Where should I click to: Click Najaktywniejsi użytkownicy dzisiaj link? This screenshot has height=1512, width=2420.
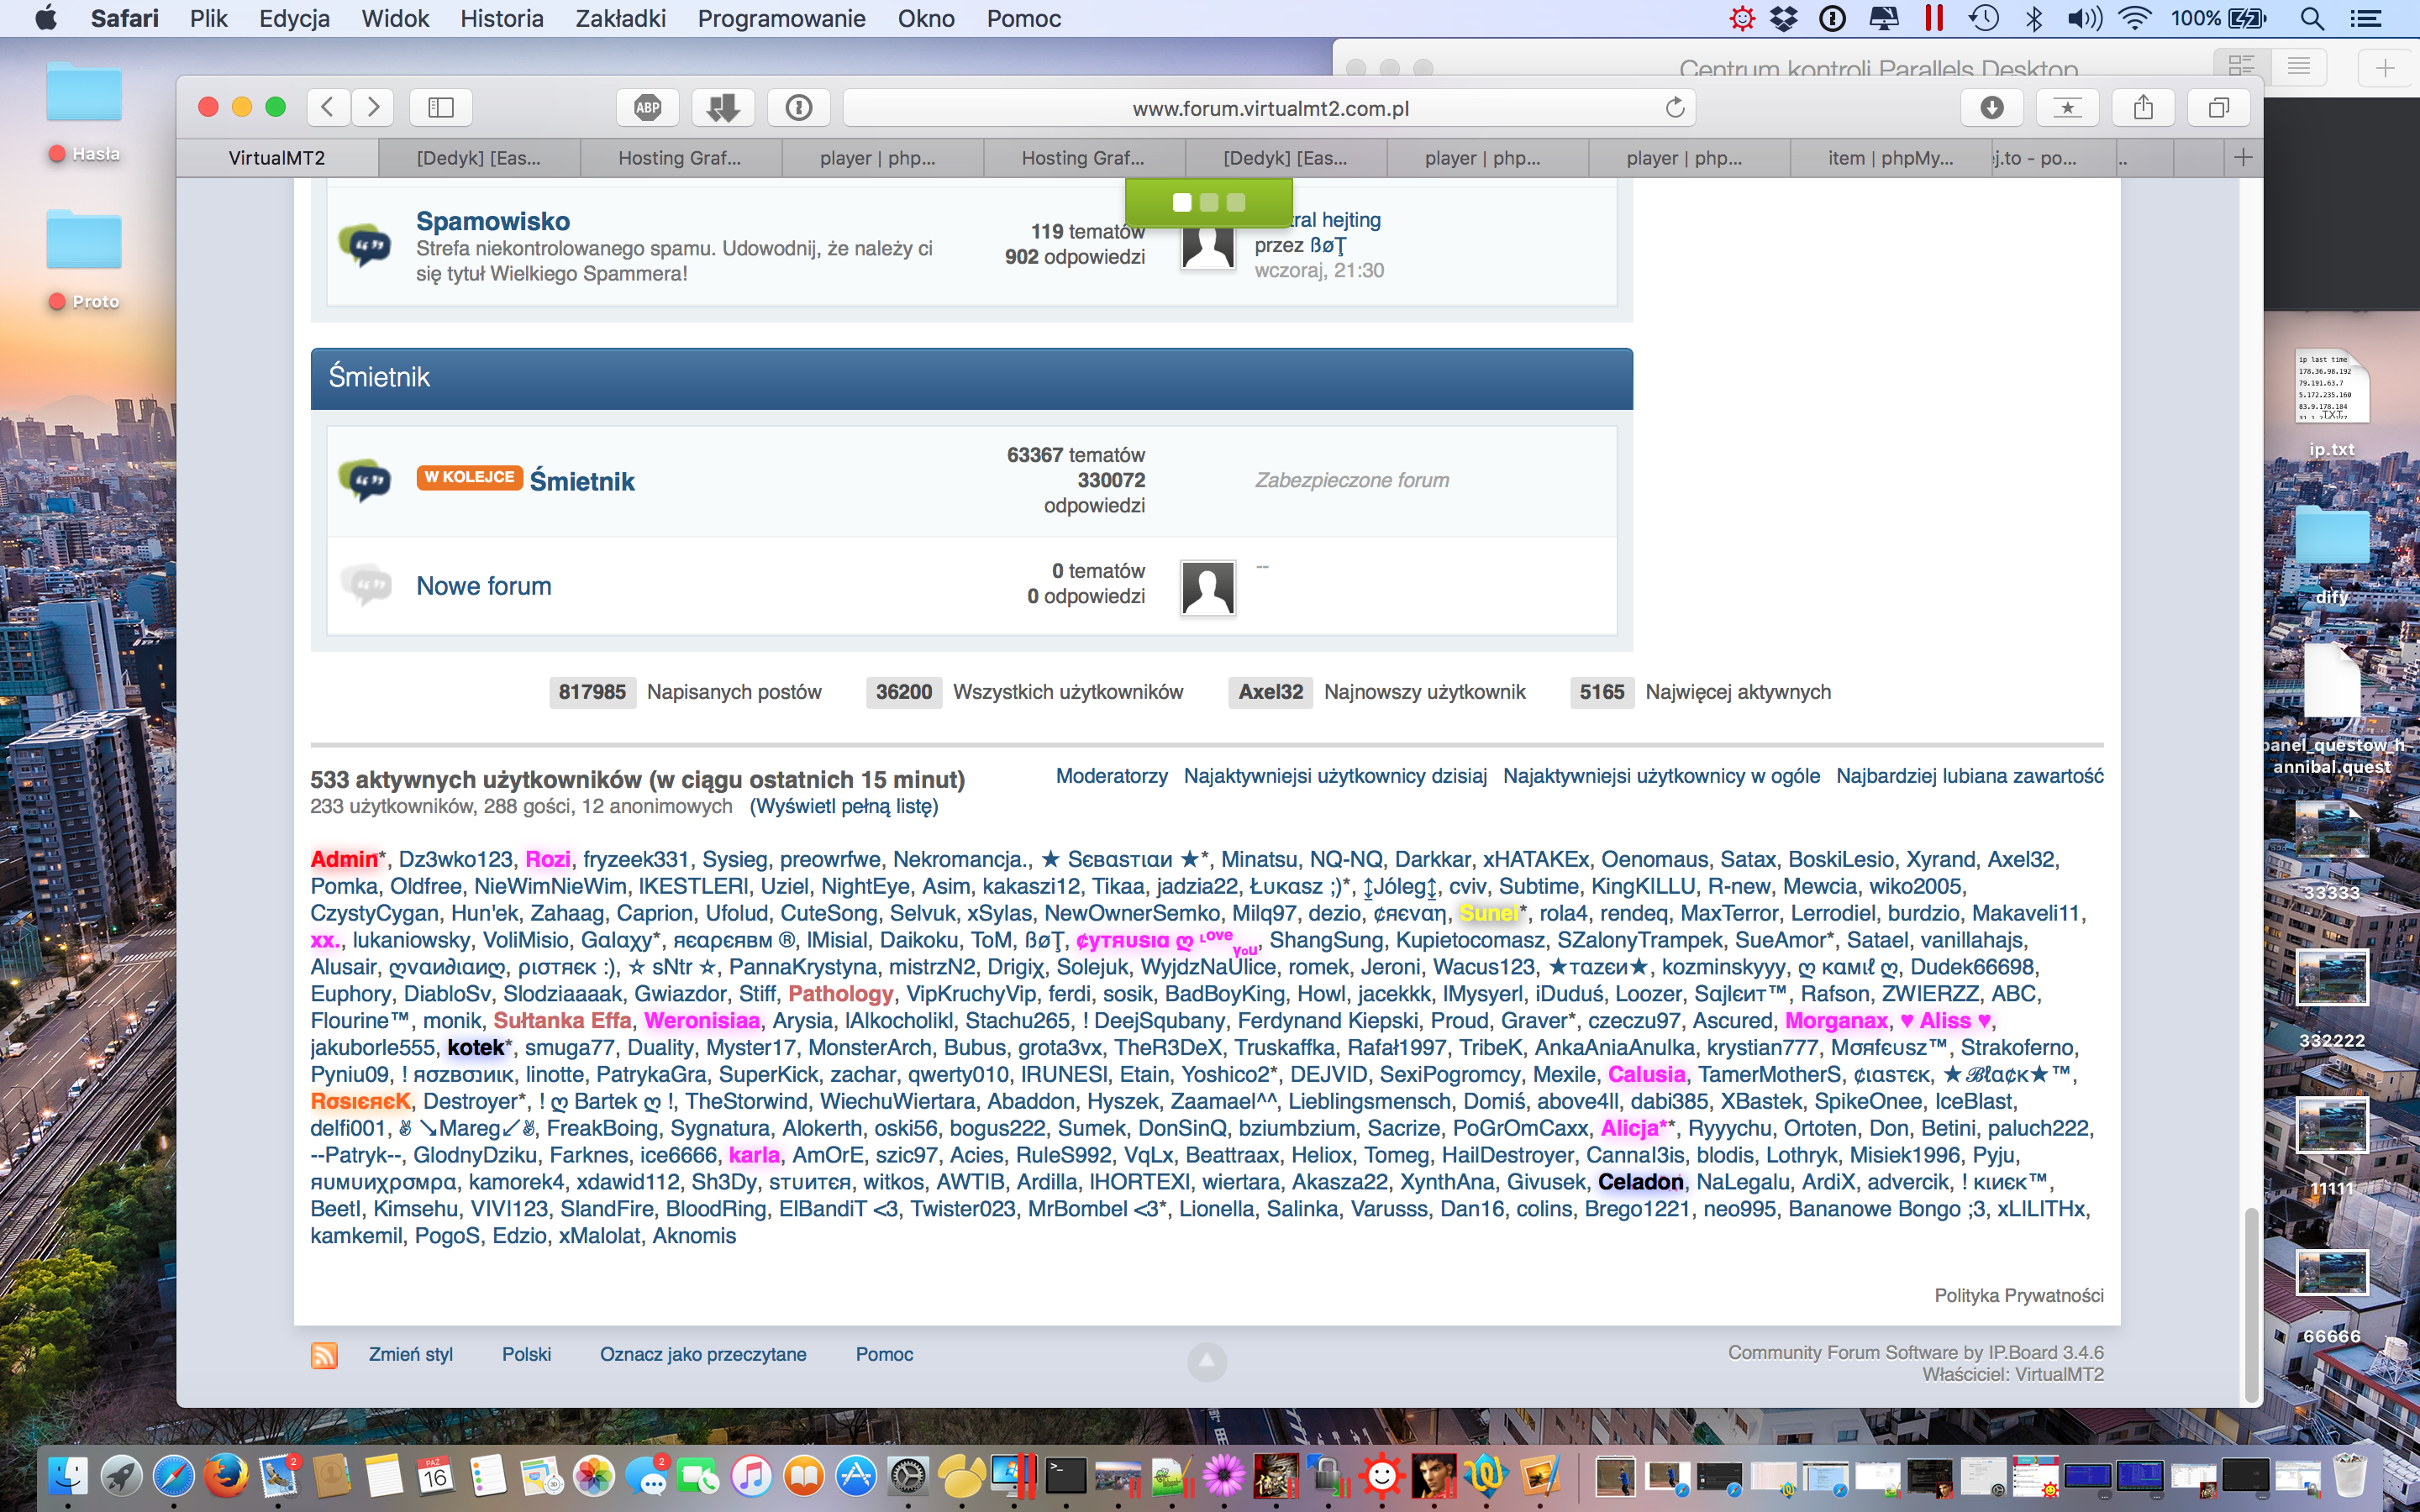click(1335, 776)
